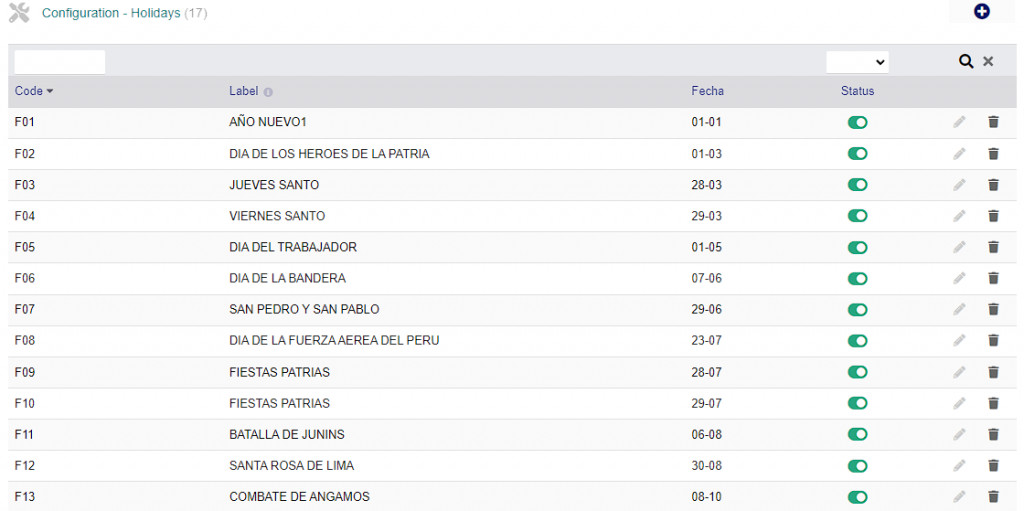This screenshot has width=1024, height=511.
Task: Show info tooltip beside Label header
Action: tap(268, 92)
